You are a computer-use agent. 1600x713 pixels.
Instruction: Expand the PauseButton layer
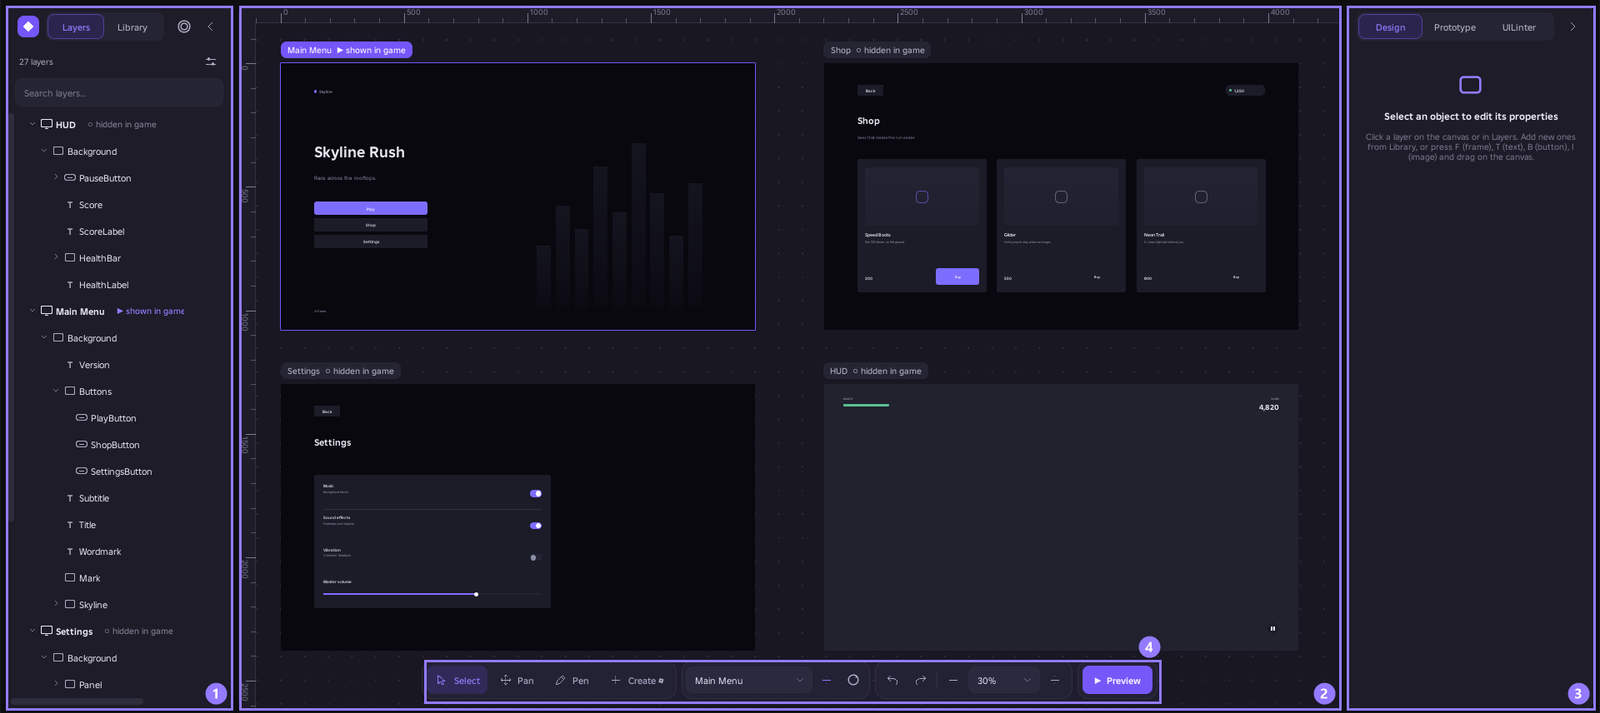point(56,177)
